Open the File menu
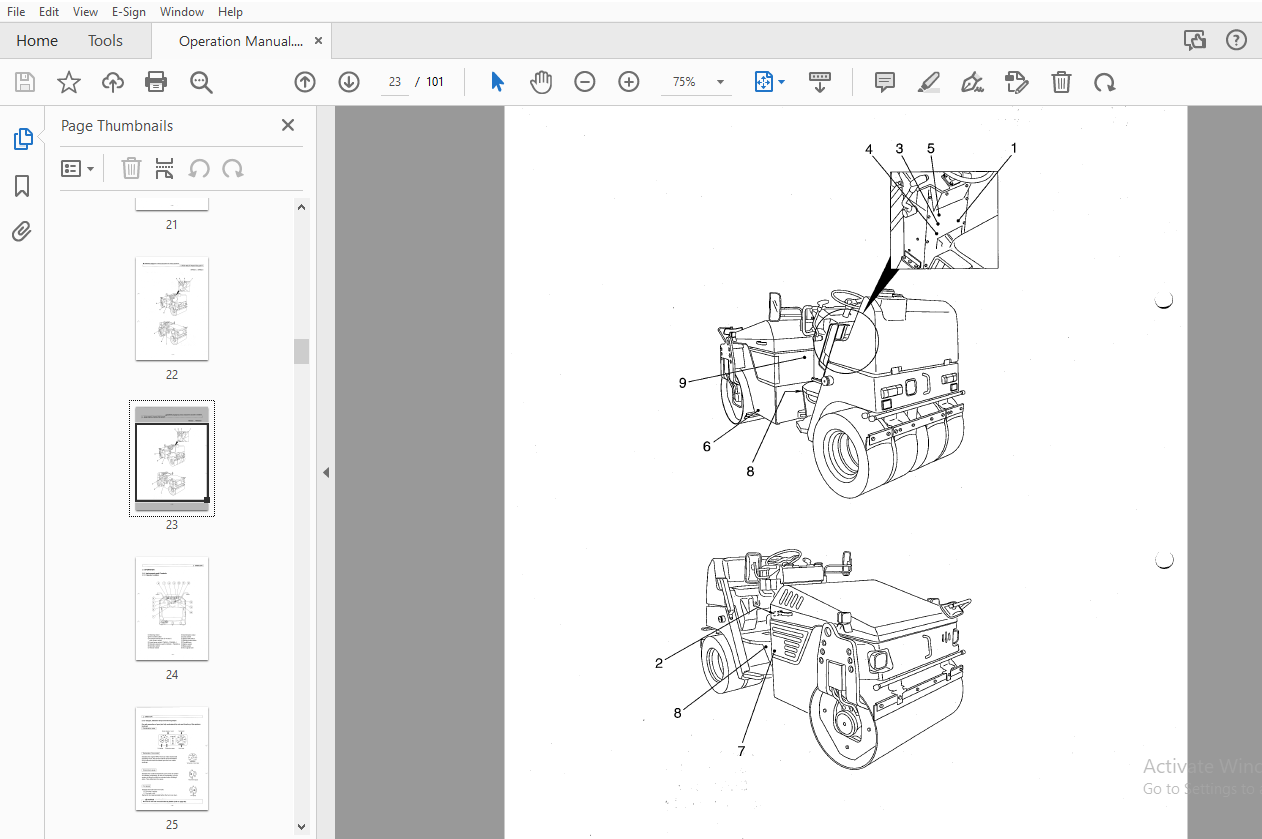 pos(16,11)
